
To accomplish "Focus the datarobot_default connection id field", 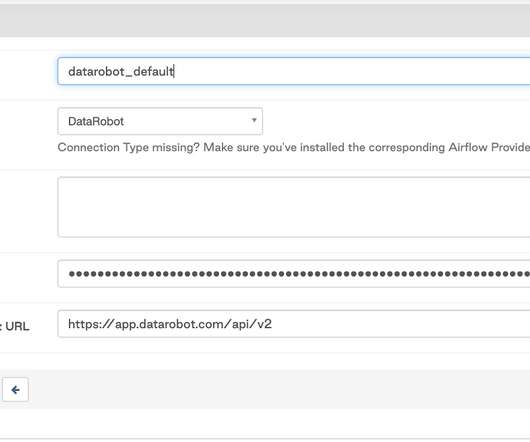I will point(294,71).
